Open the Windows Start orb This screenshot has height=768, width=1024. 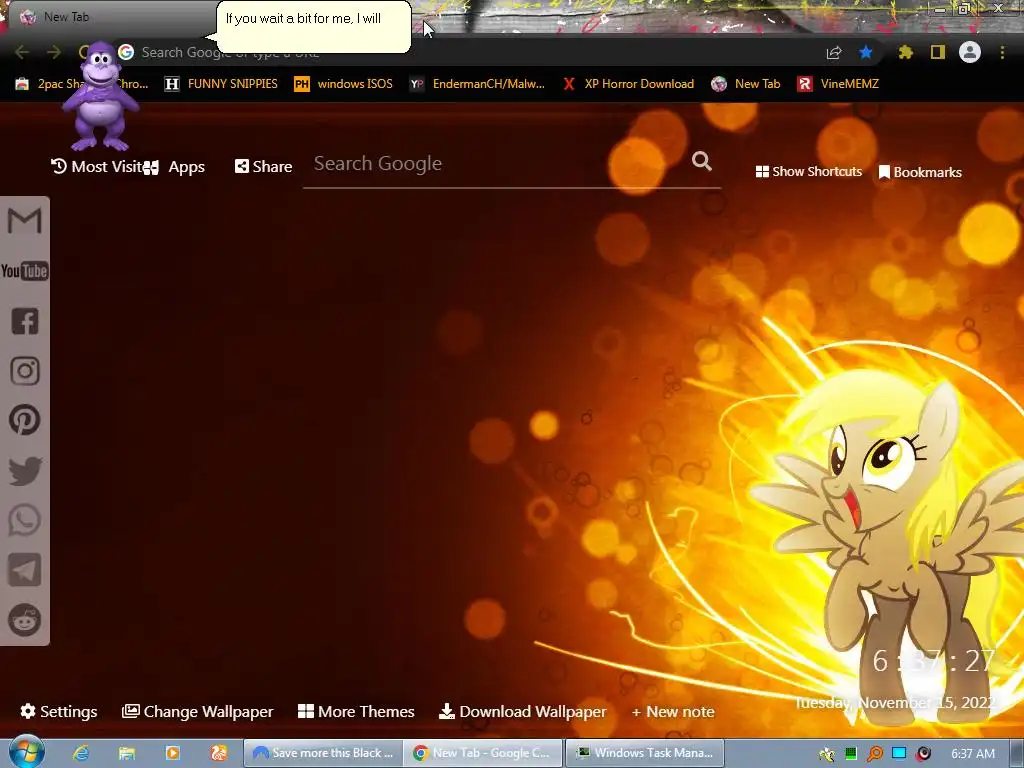pyautogui.click(x=26, y=751)
